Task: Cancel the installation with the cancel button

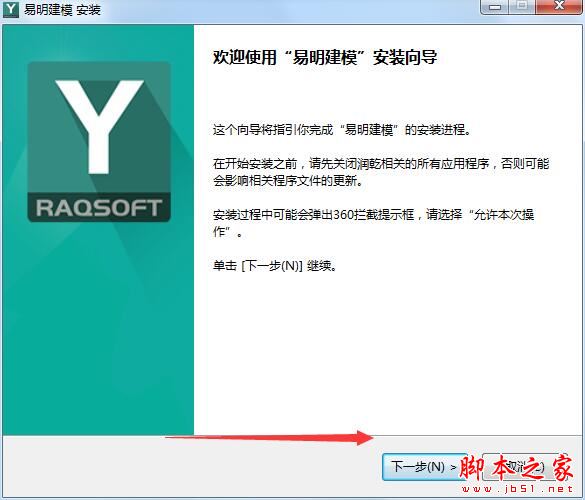Action: 525,467
